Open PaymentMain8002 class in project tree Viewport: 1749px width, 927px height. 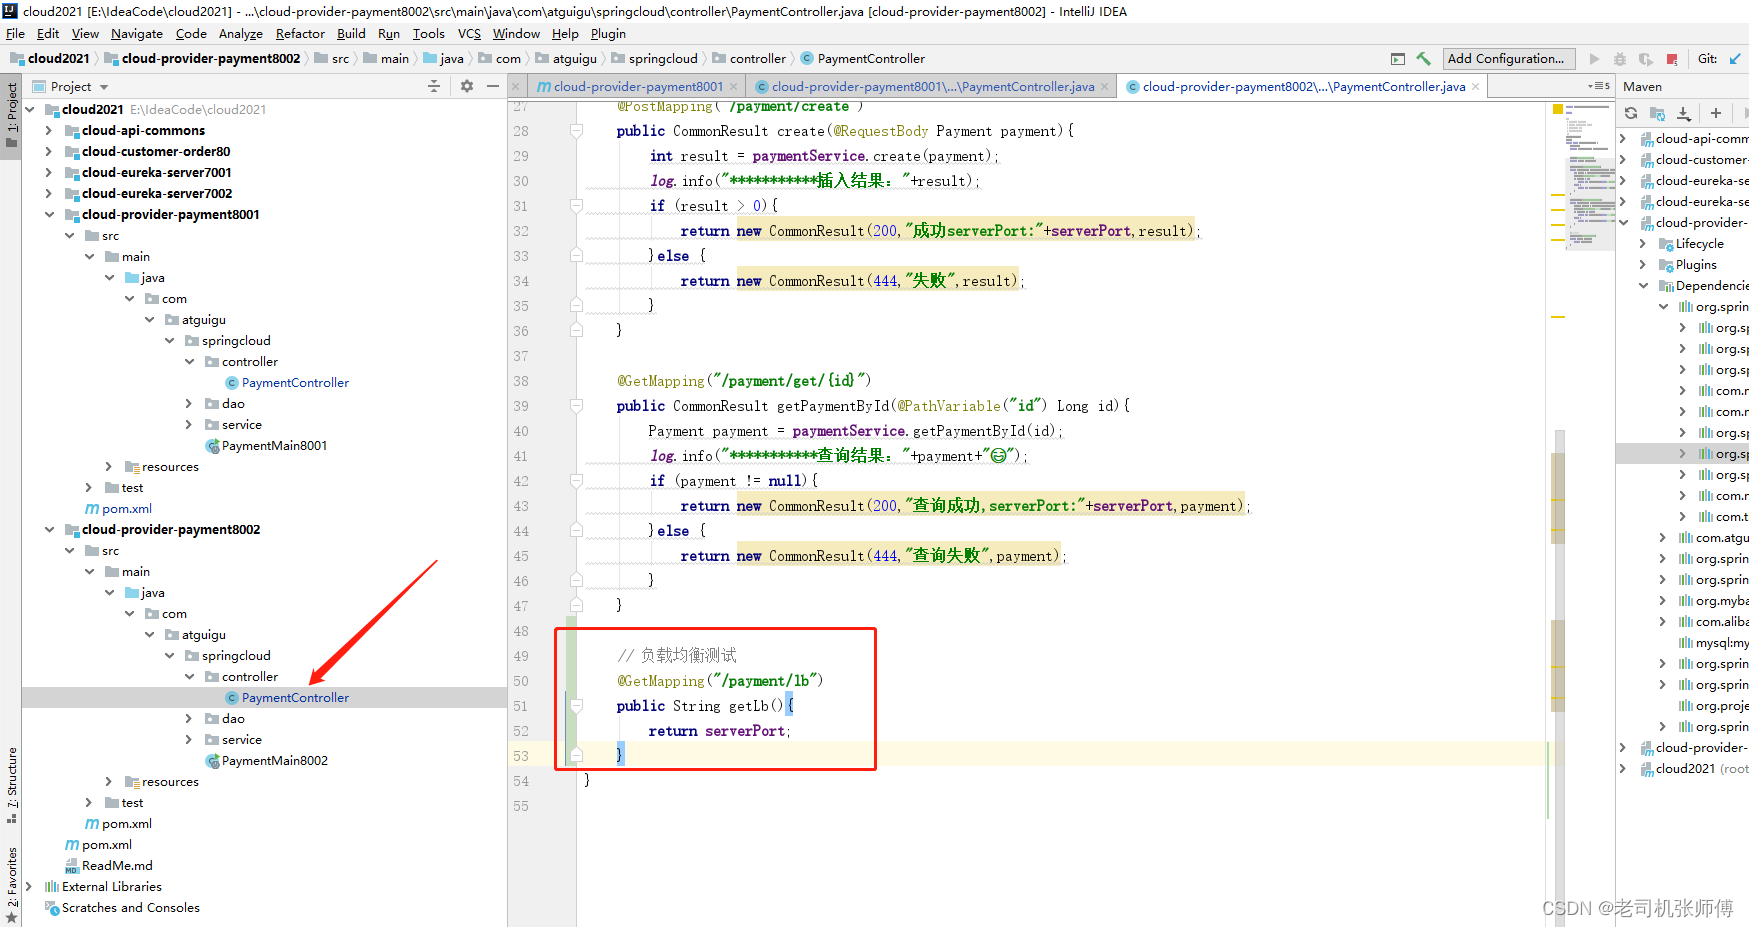pyautogui.click(x=274, y=761)
